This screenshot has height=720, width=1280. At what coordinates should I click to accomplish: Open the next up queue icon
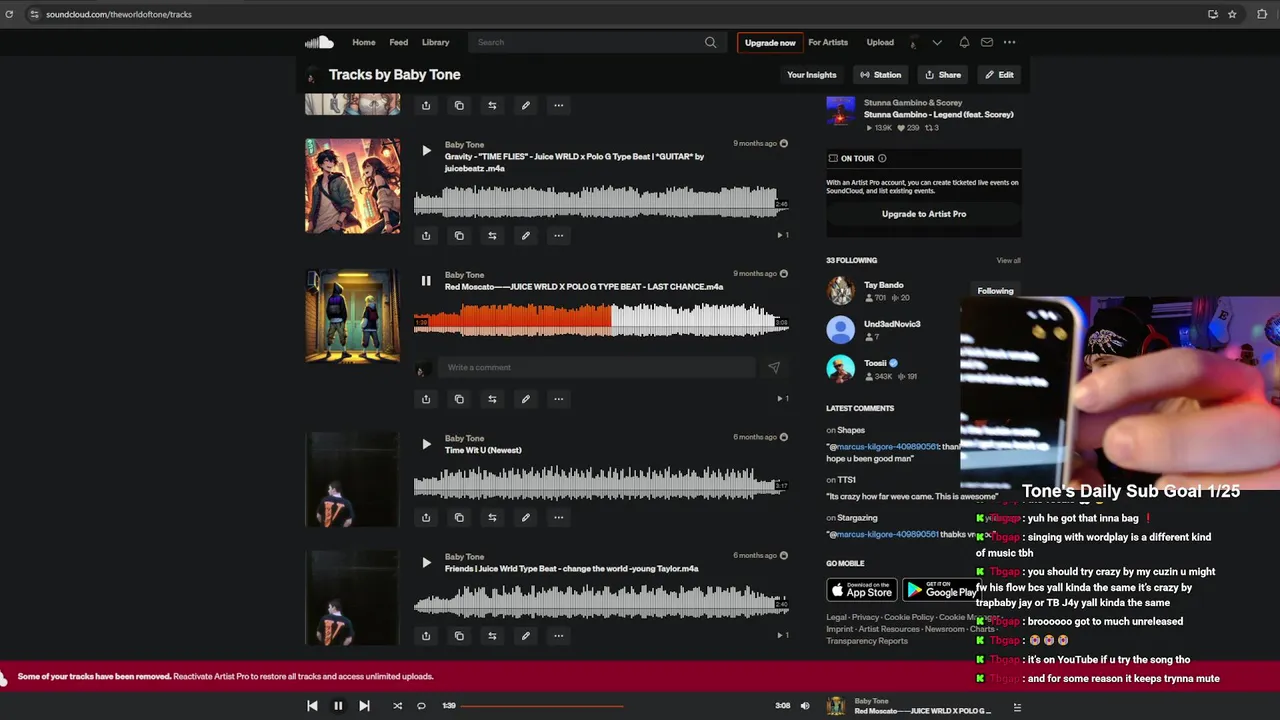[x=1017, y=707]
